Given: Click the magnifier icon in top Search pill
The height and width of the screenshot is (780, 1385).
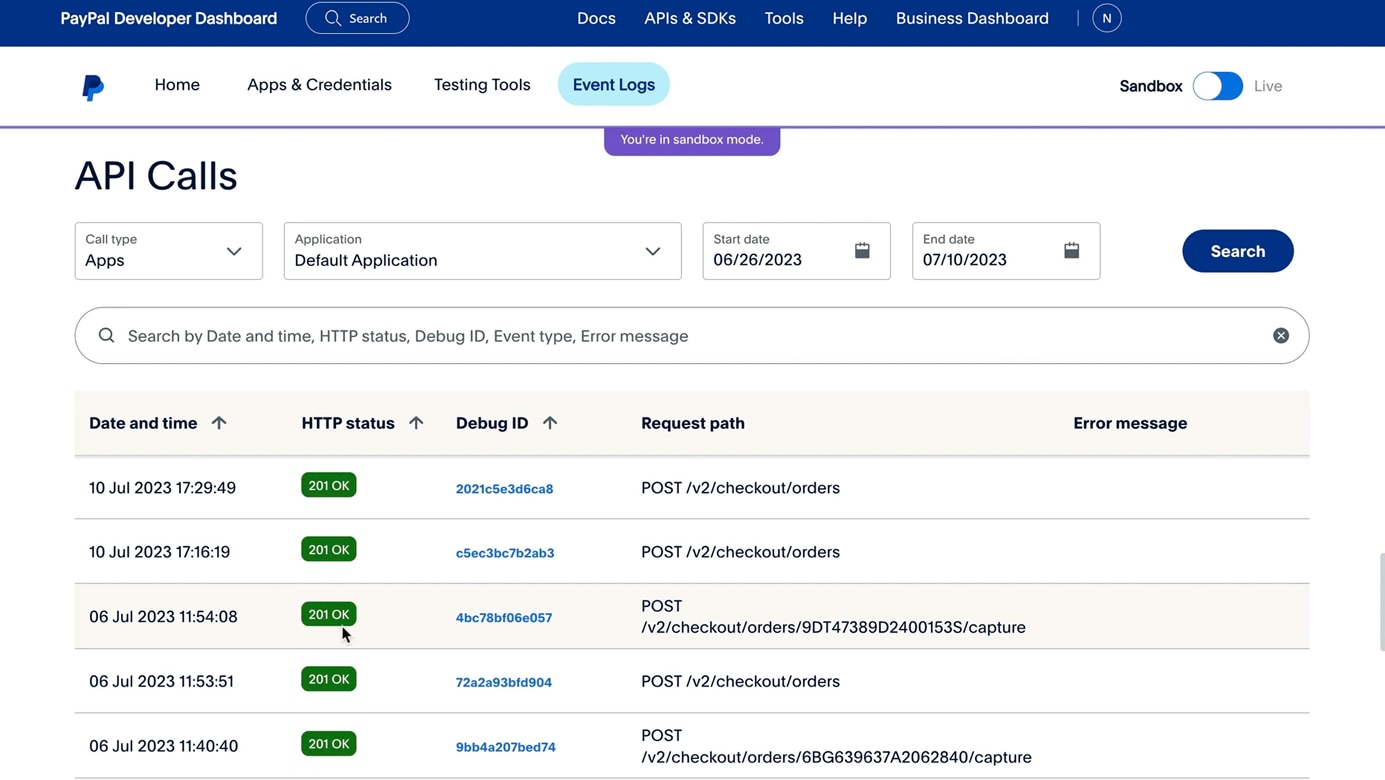Looking at the screenshot, I should coord(333,18).
